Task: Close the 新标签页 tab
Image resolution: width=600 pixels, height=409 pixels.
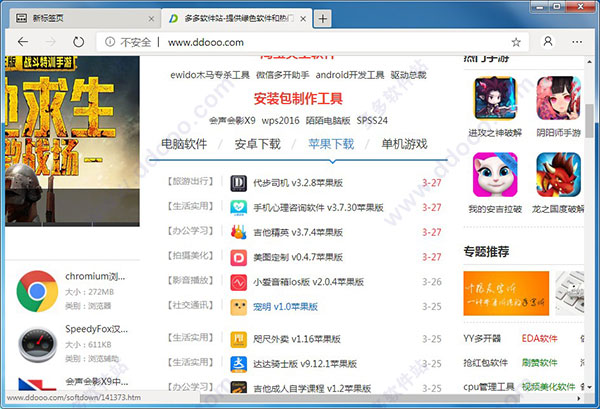Action: tap(152, 18)
